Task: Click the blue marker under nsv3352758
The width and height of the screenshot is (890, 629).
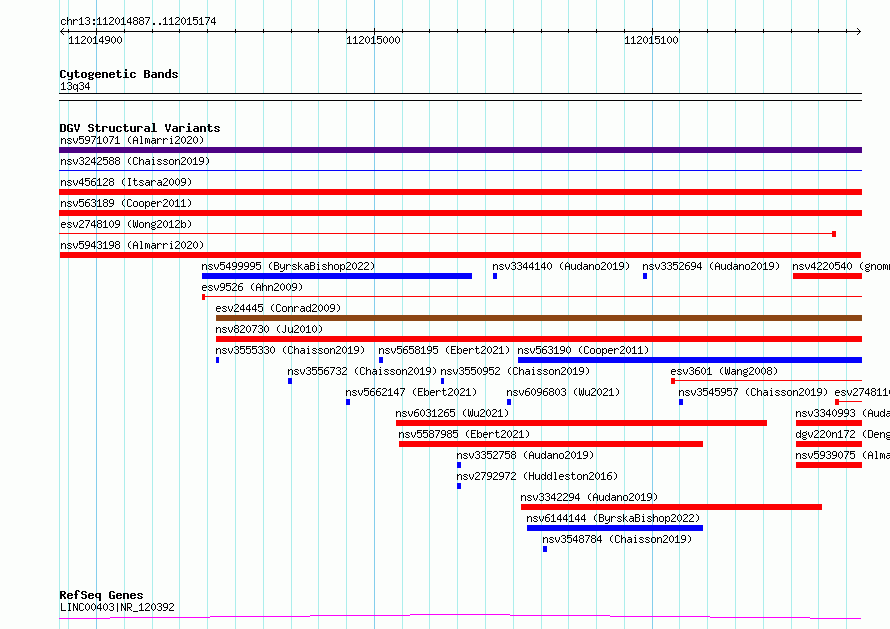Action: pos(459,465)
